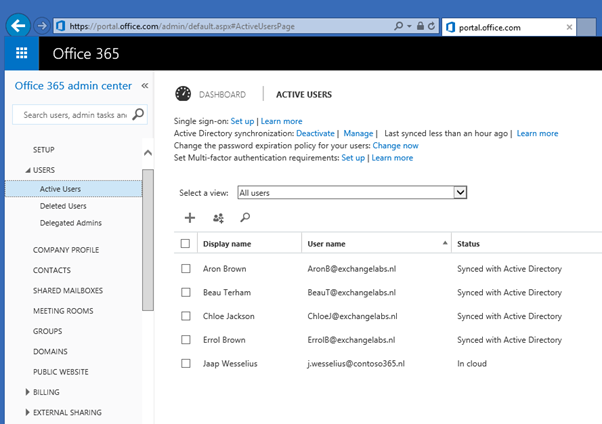The height and width of the screenshot is (424, 602).
Task: Click Deactivate Active Directory synchronization link
Action: 315,133
